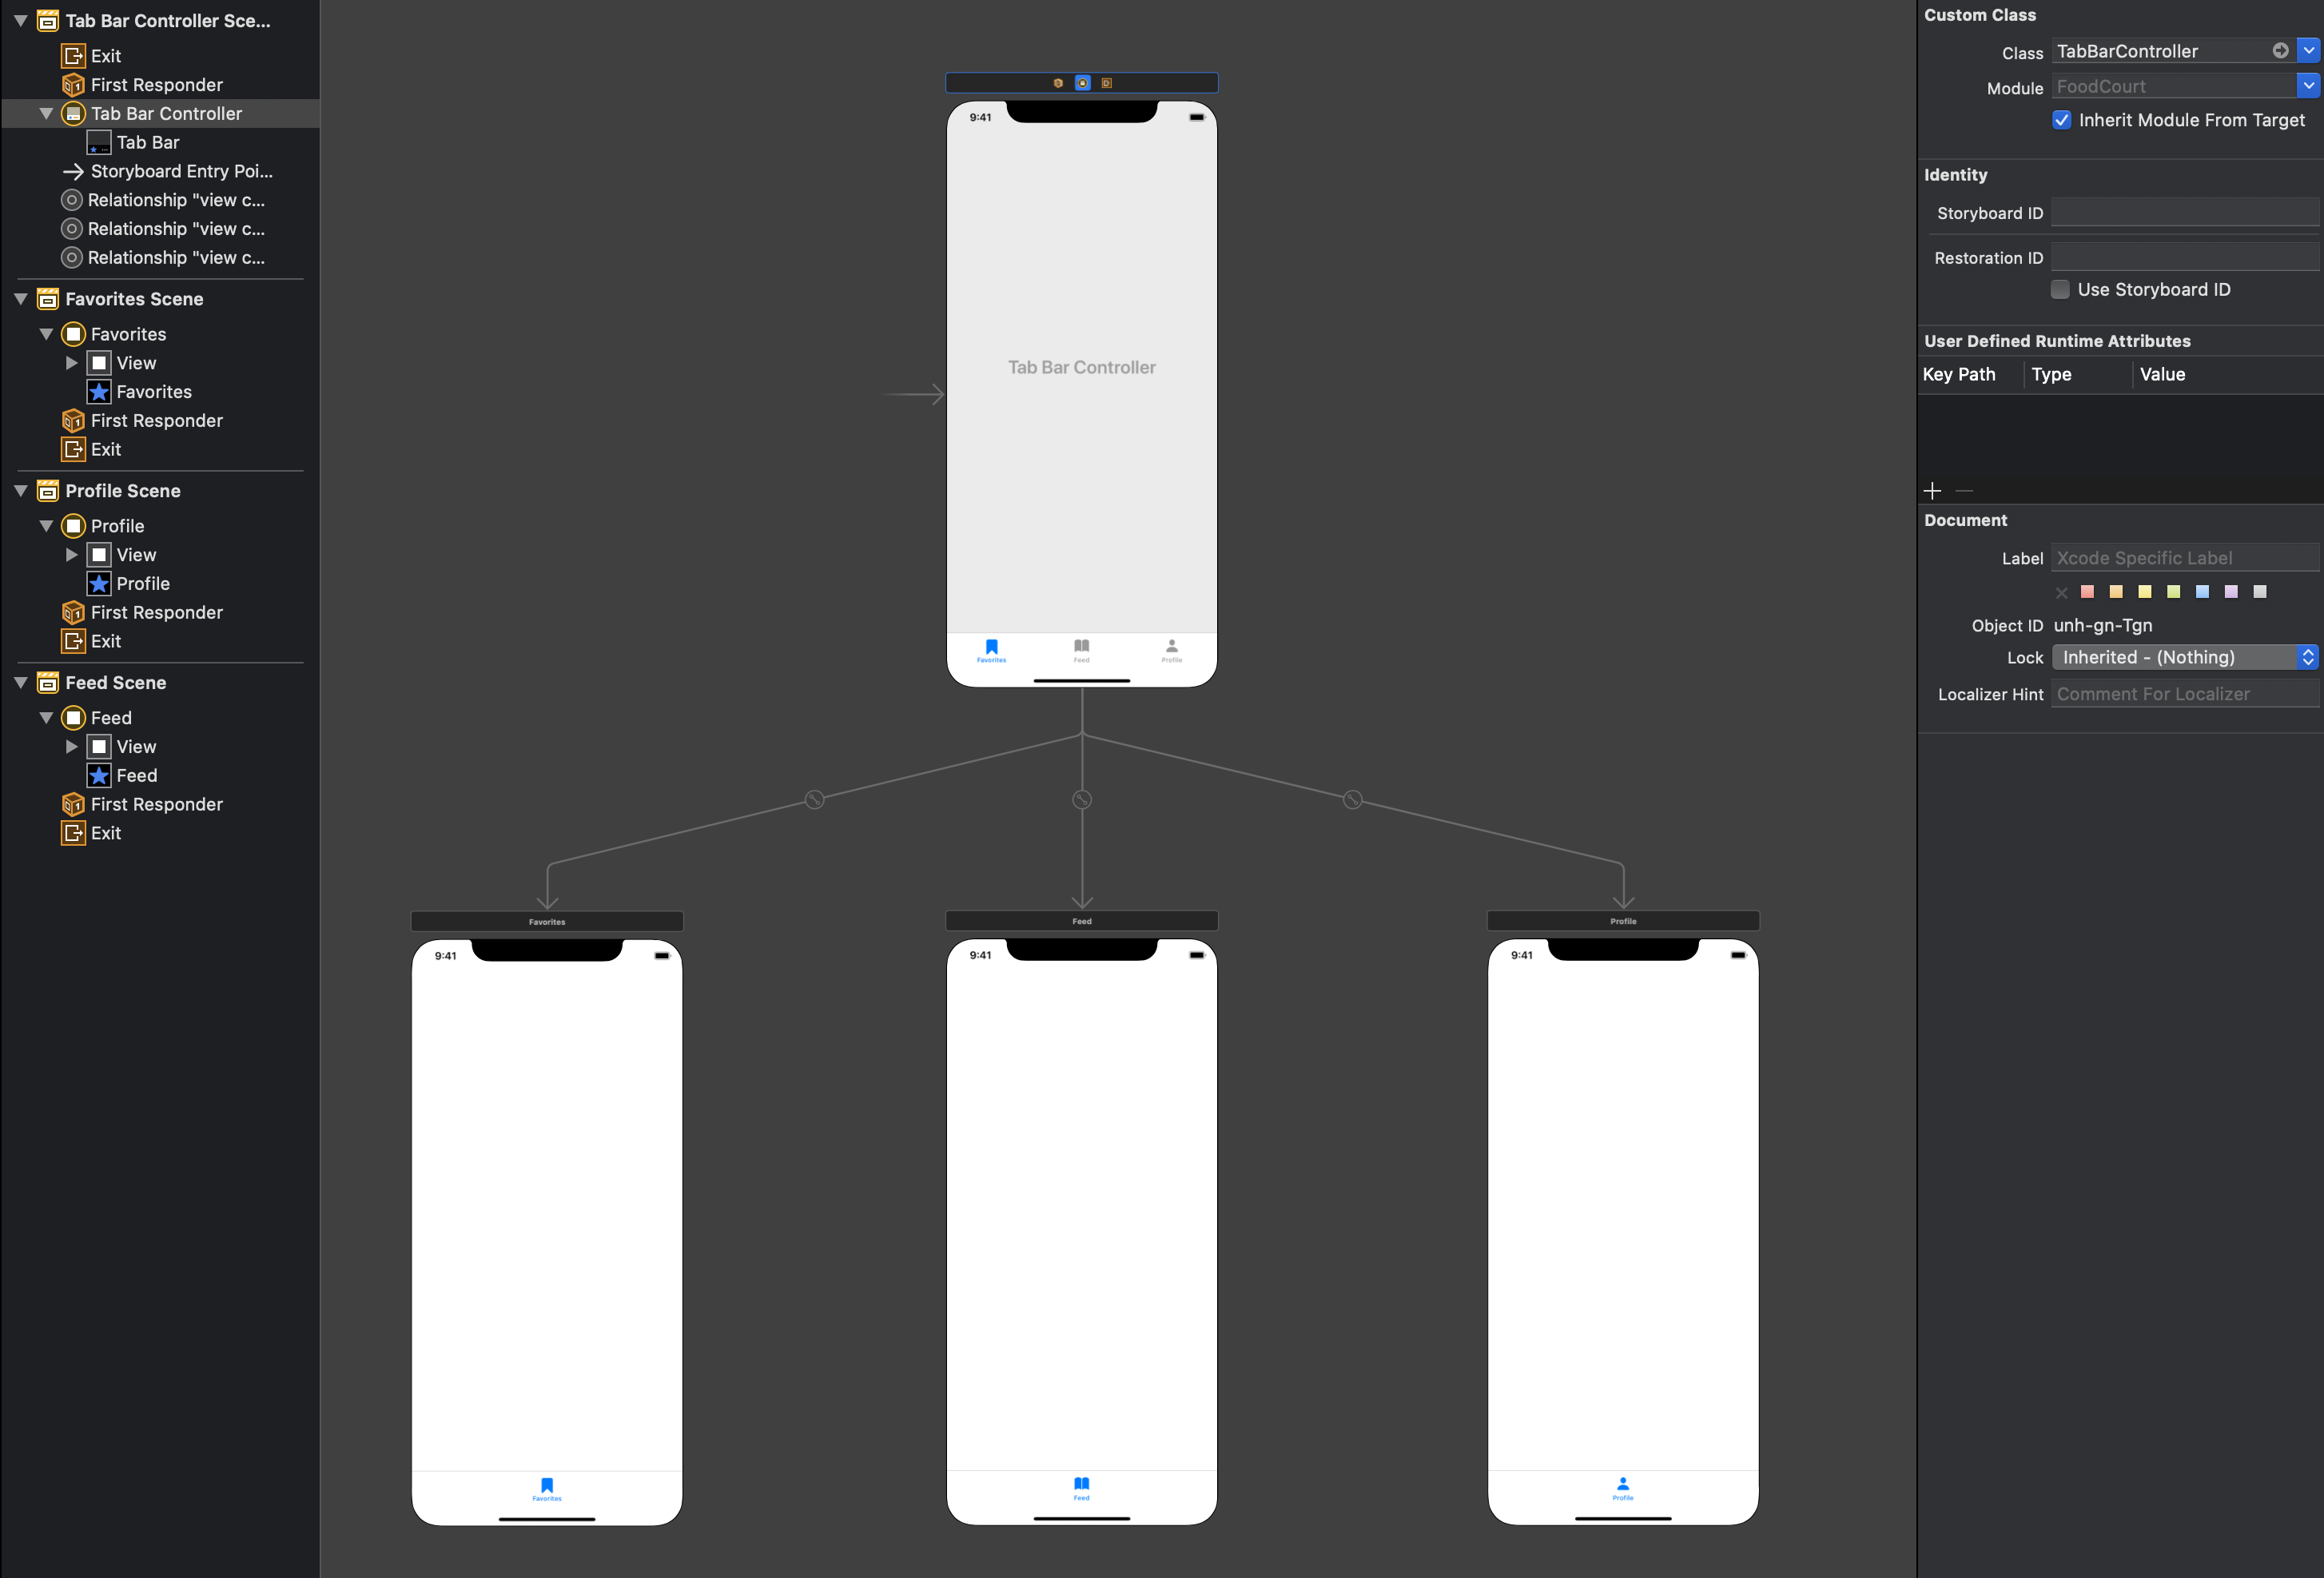Open Lock Inherited - (Nothing) popup
The width and height of the screenshot is (2324, 1578).
(x=2185, y=657)
